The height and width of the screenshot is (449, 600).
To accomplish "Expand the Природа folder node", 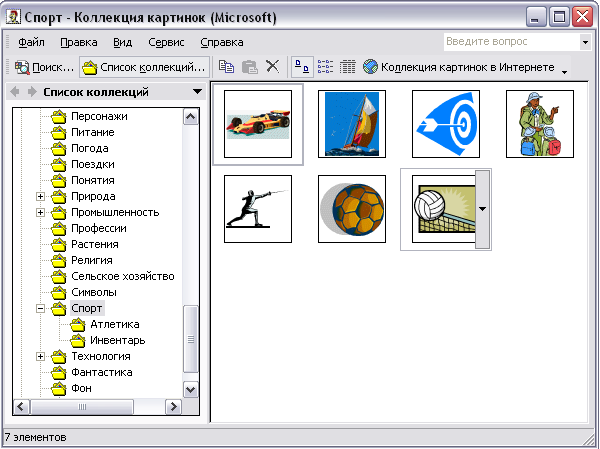I will click(40, 196).
